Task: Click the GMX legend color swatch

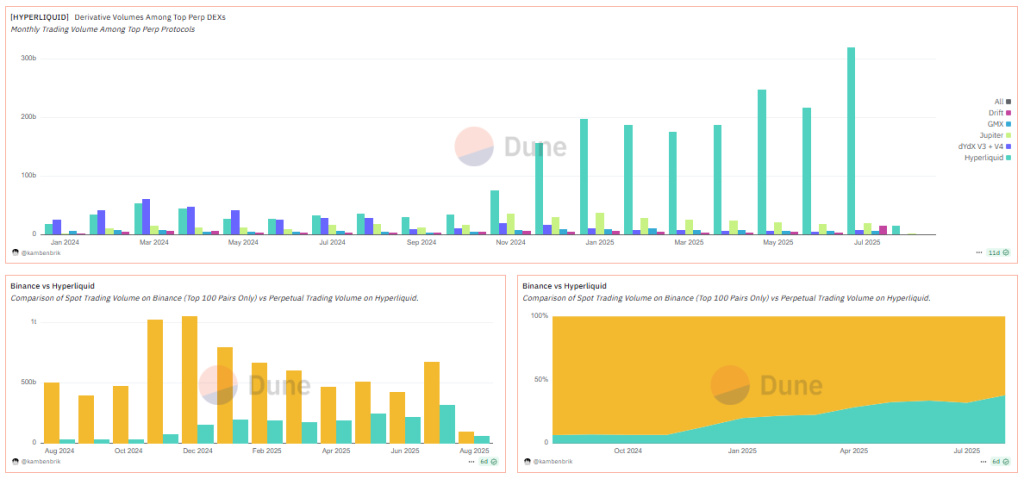Action: coord(1009,124)
